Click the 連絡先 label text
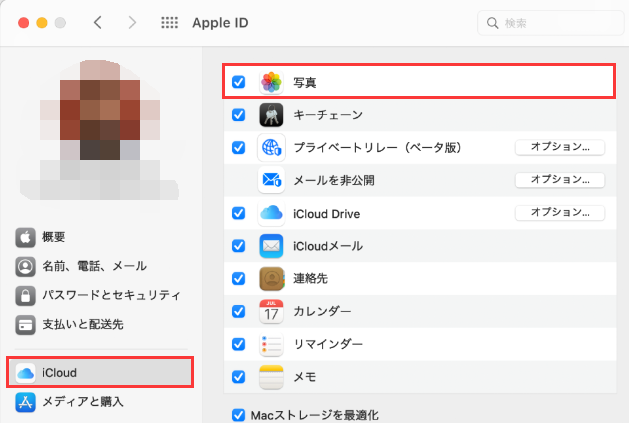The height and width of the screenshot is (423, 629). (x=310, y=279)
